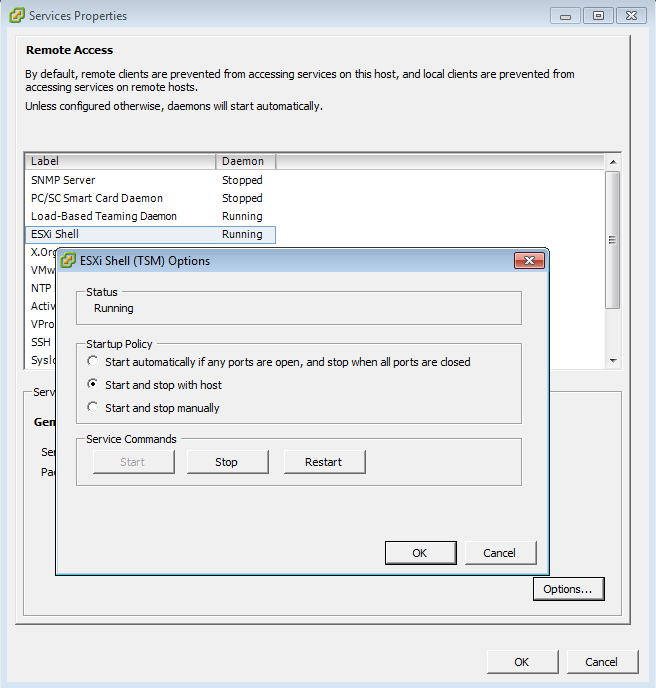Choose Start and stop with host
This screenshot has width=656, height=688.
(x=93, y=385)
